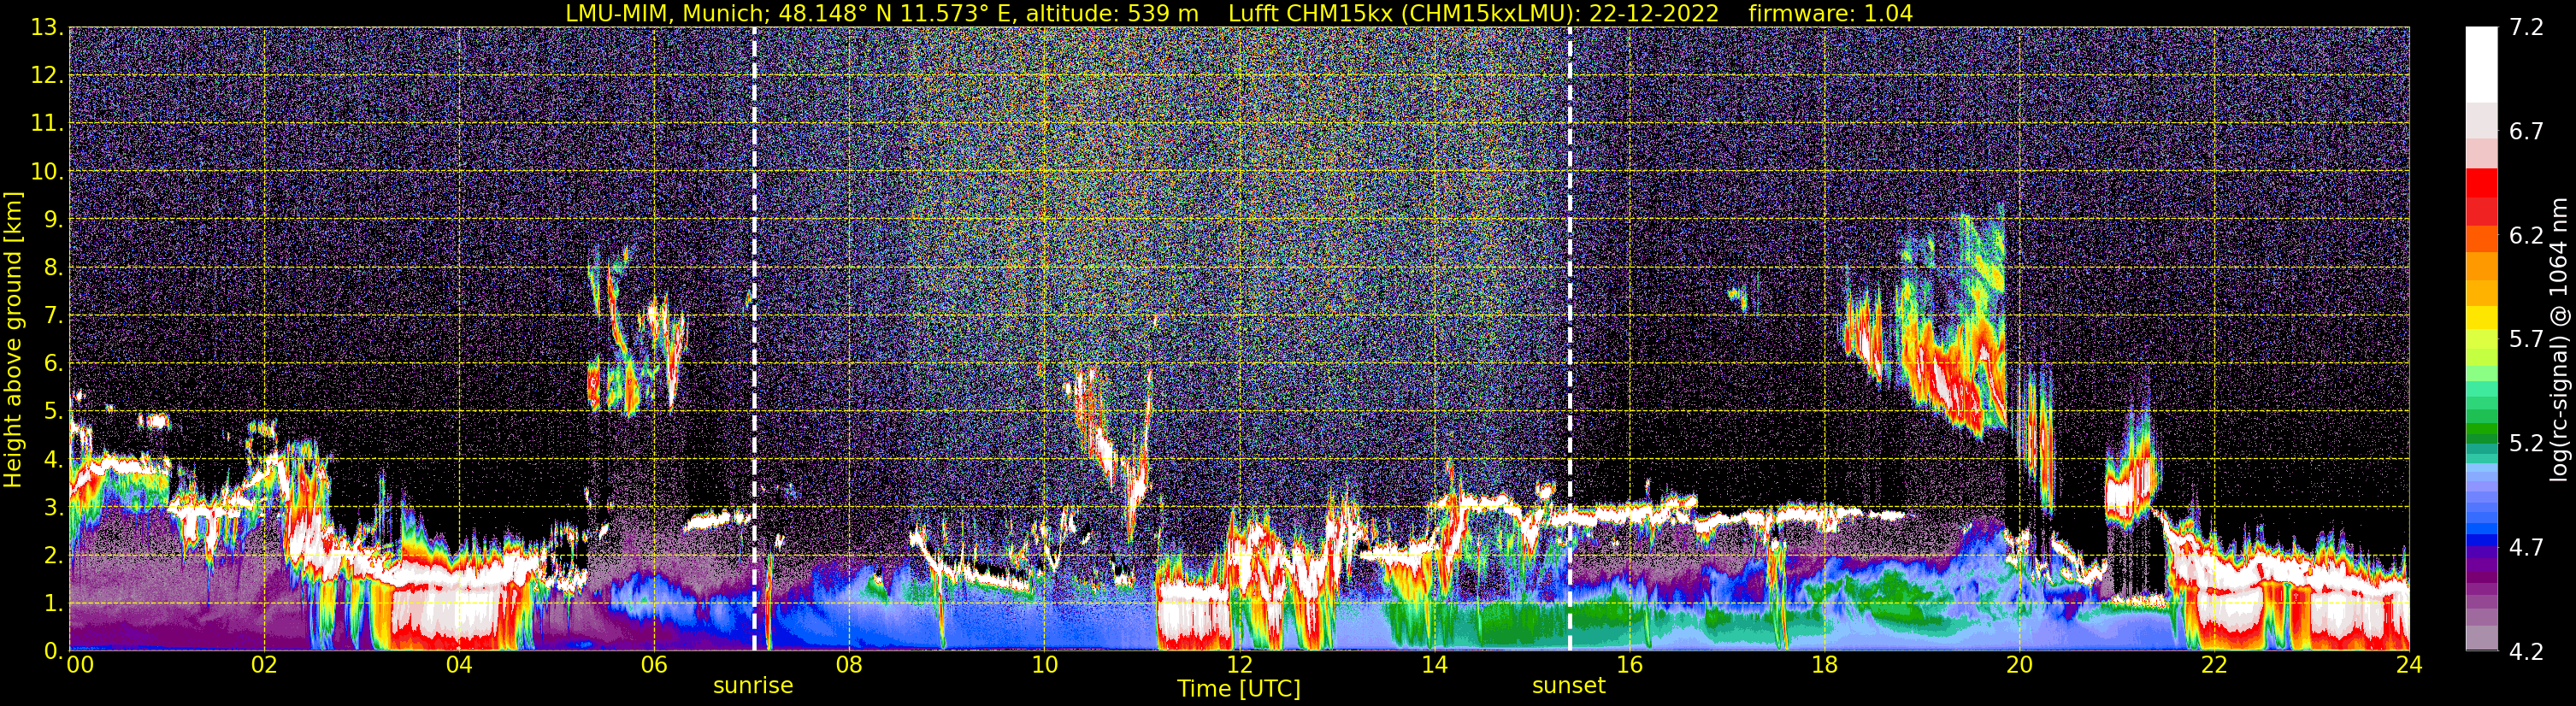Viewport: 2576px width, 706px height.
Task: Click the colorbar tick value 4.7
Action: click(x=2527, y=548)
